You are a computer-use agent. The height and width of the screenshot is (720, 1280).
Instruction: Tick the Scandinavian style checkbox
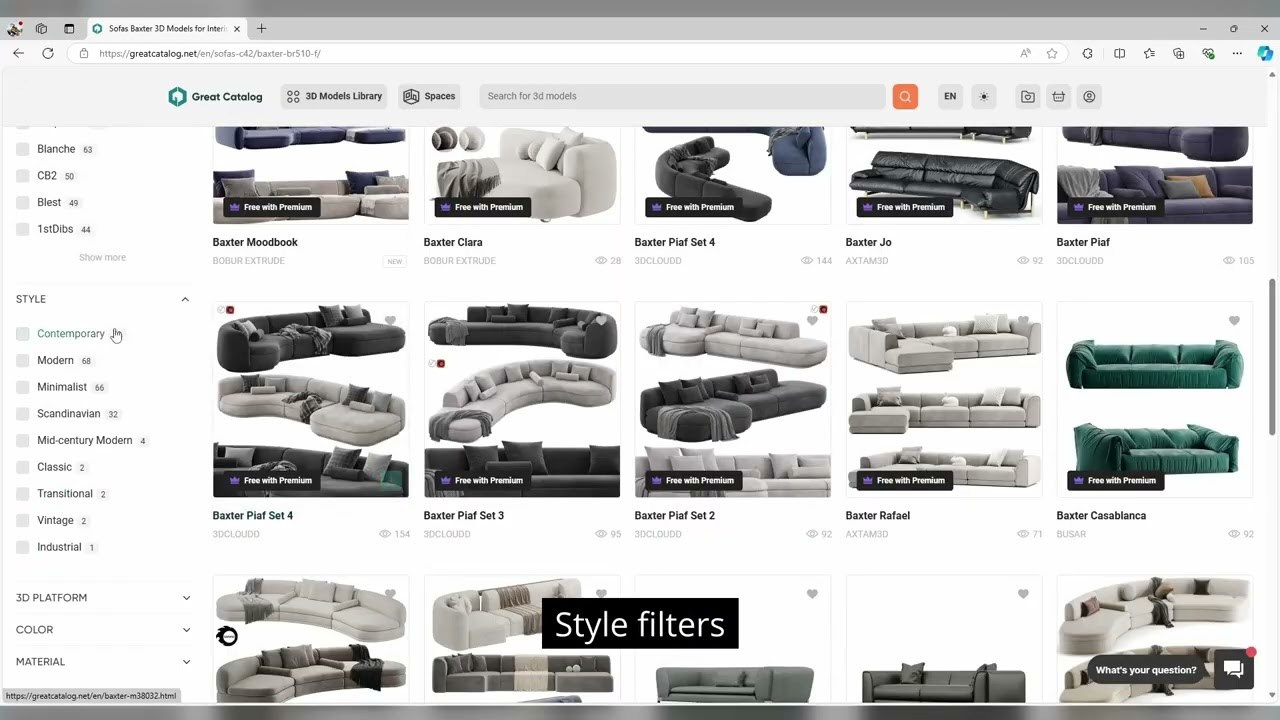pos(23,414)
